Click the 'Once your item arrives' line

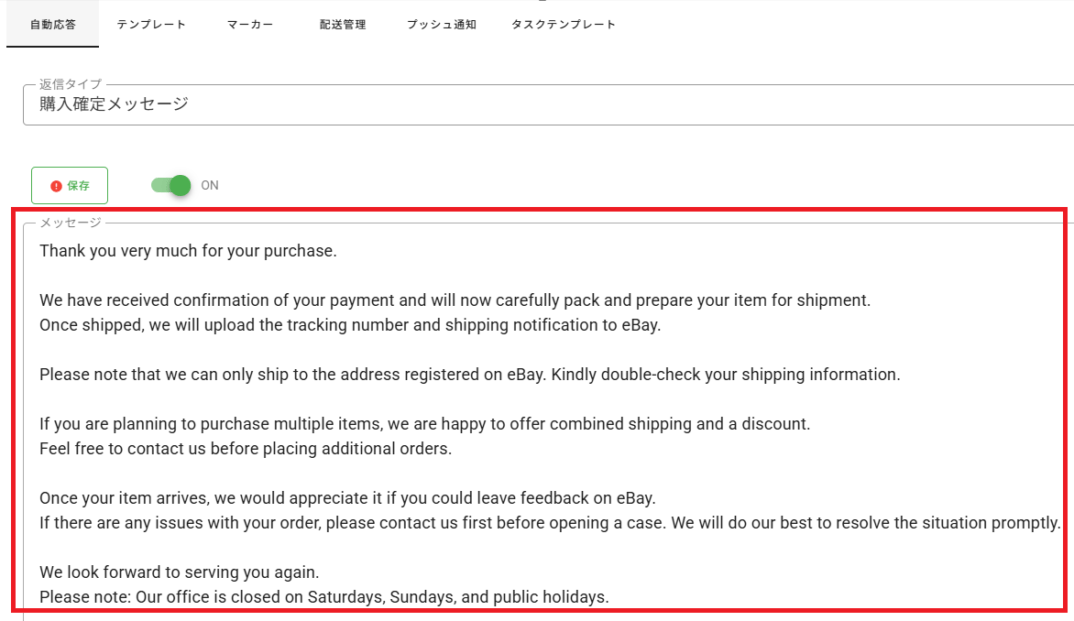point(347,498)
